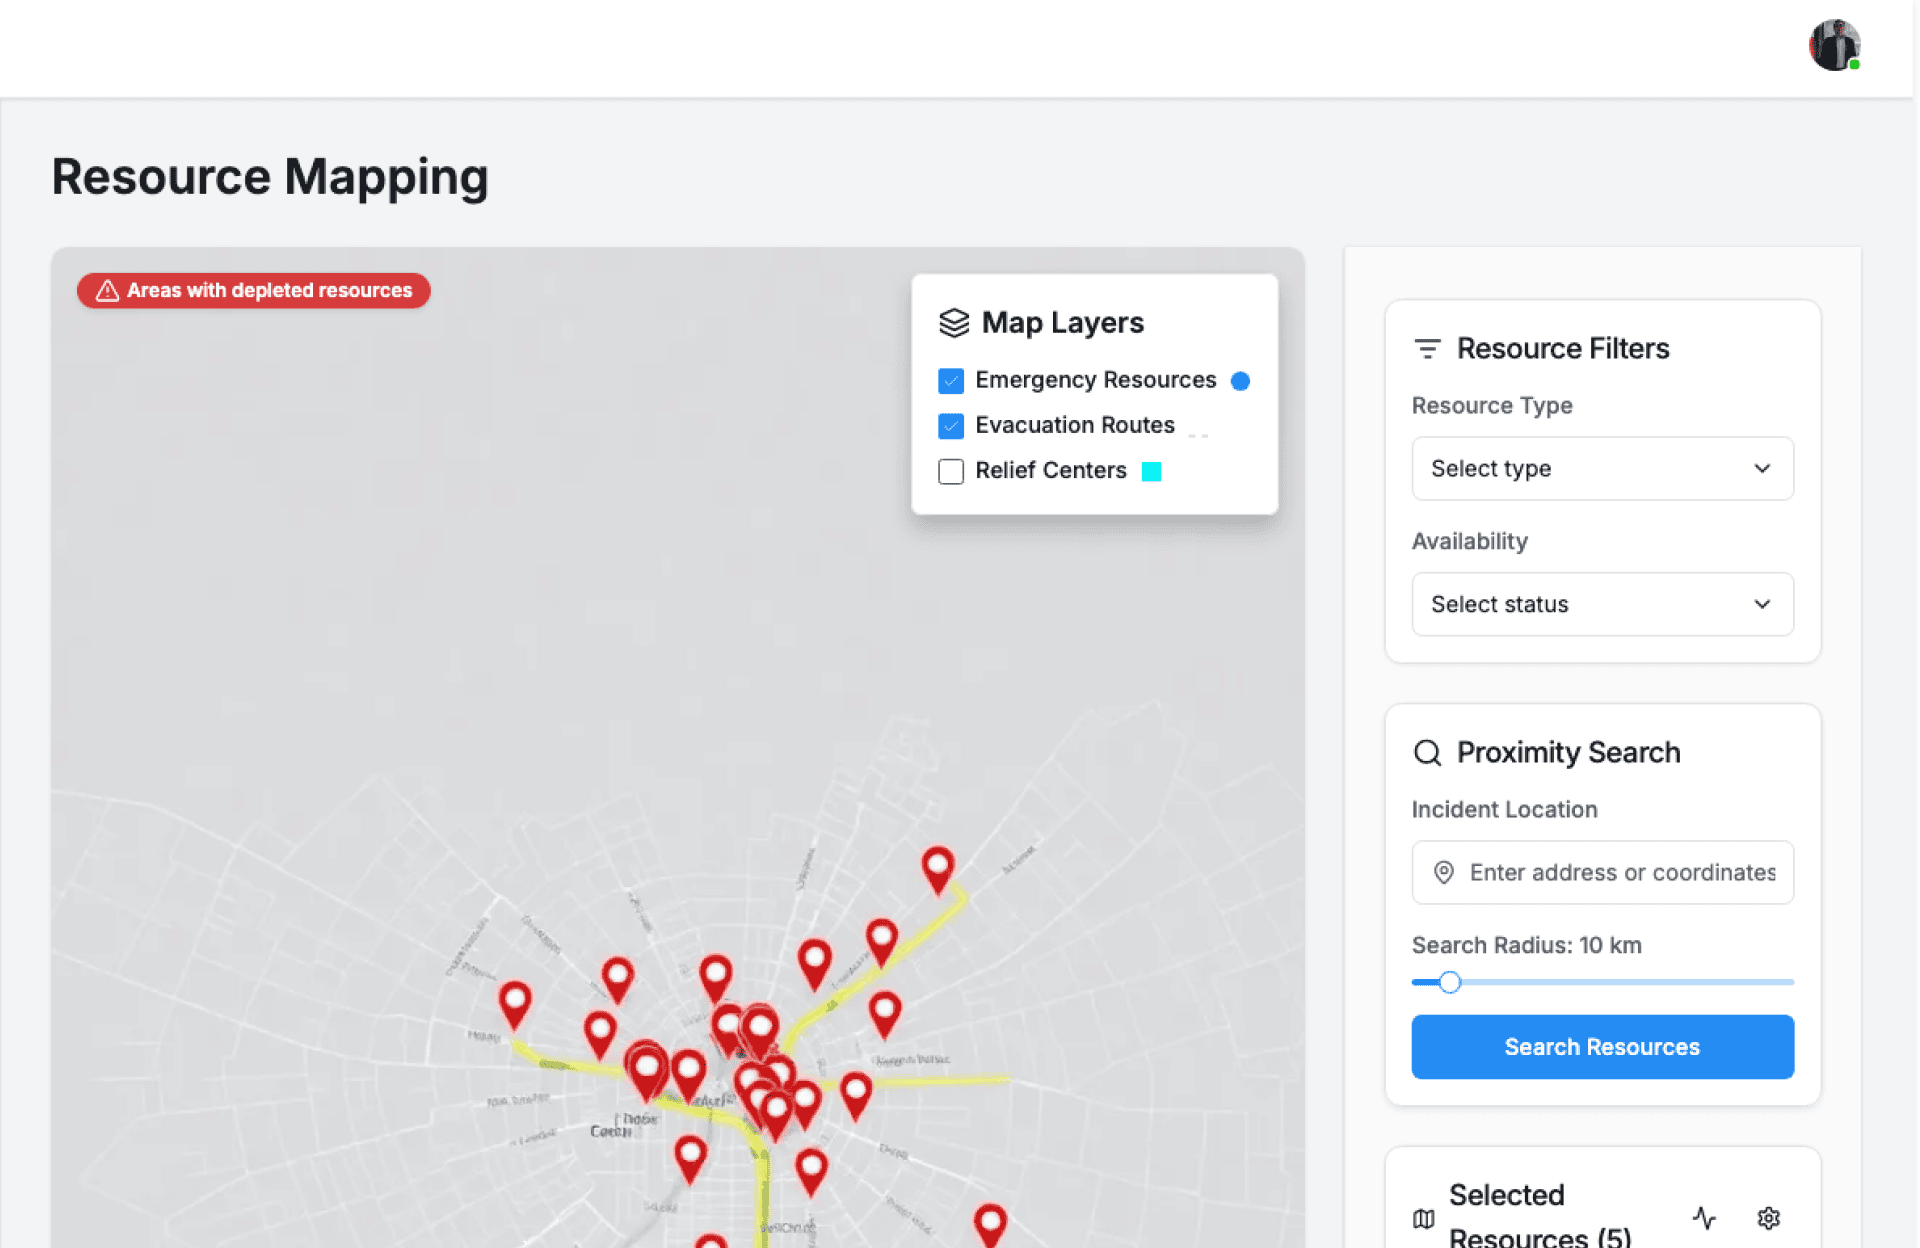This screenshot has width=1920, height=1248.
Task: Click the chevron arrow on Select type
Action: 1761,468
